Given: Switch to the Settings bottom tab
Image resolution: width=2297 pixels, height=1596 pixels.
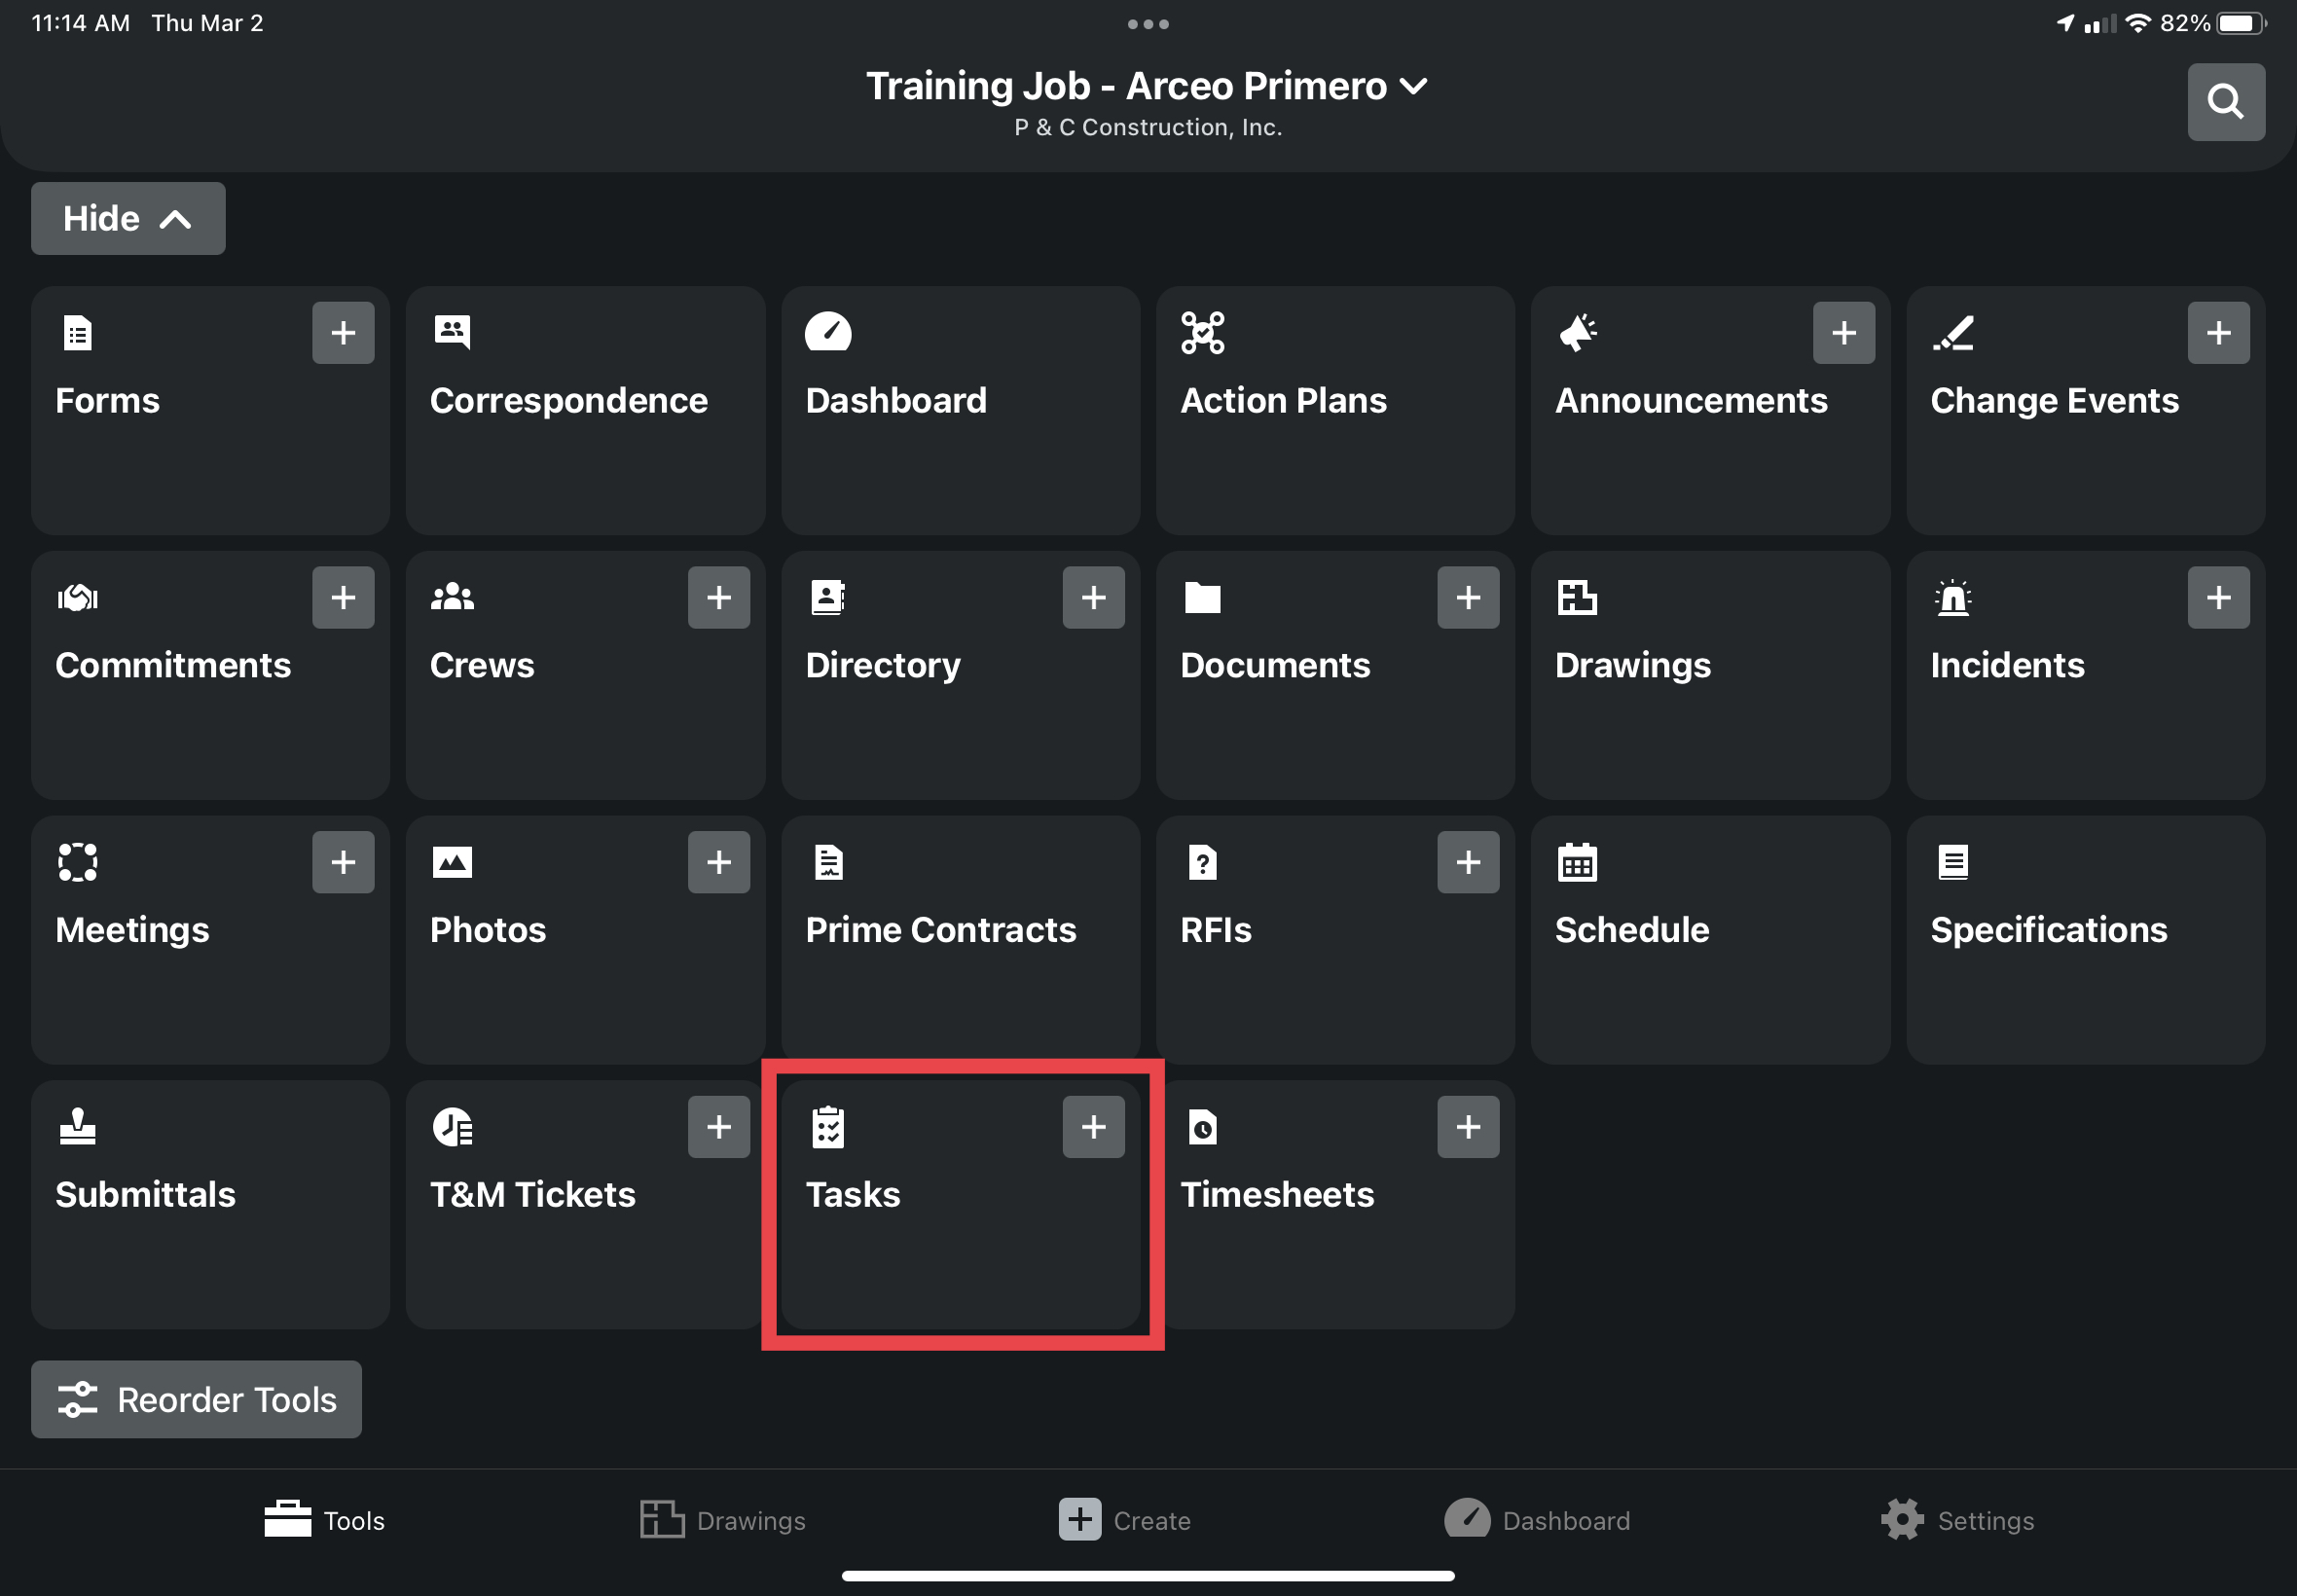Looking at the screenshot, I should pos(1957,1520).
